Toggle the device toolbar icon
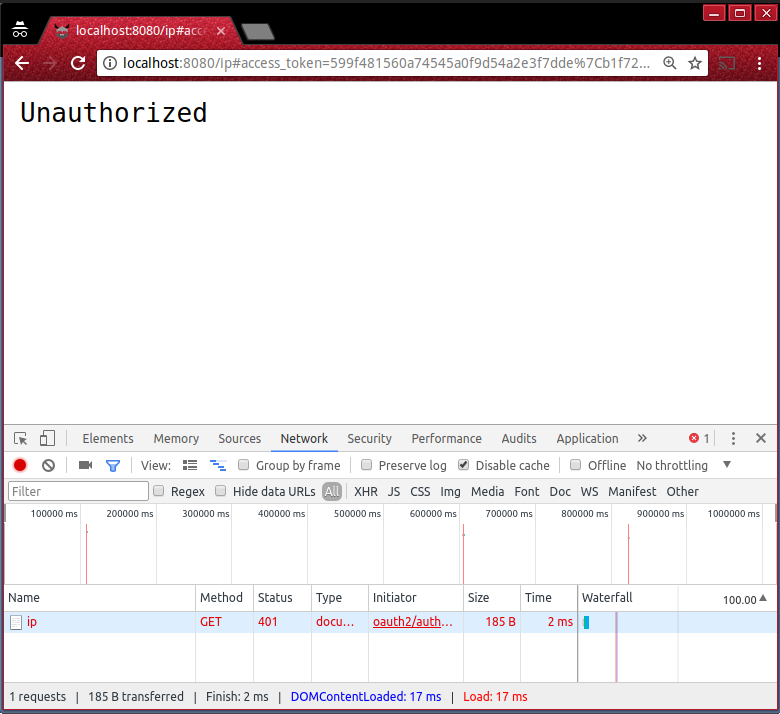This screenshot has width=780, height=714. pyautogui.click(x=47, y=439)
